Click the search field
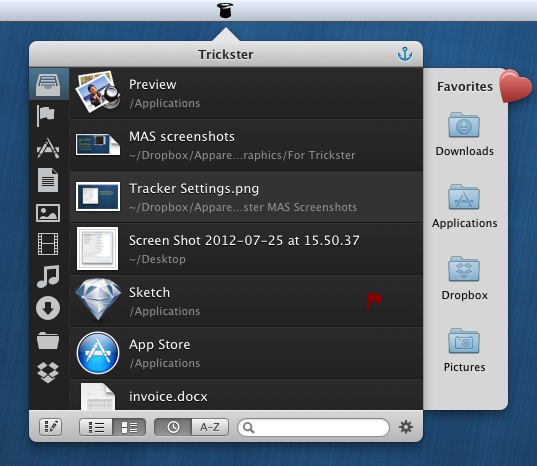This screenshot has width=537, height=466. coord(313,427)
